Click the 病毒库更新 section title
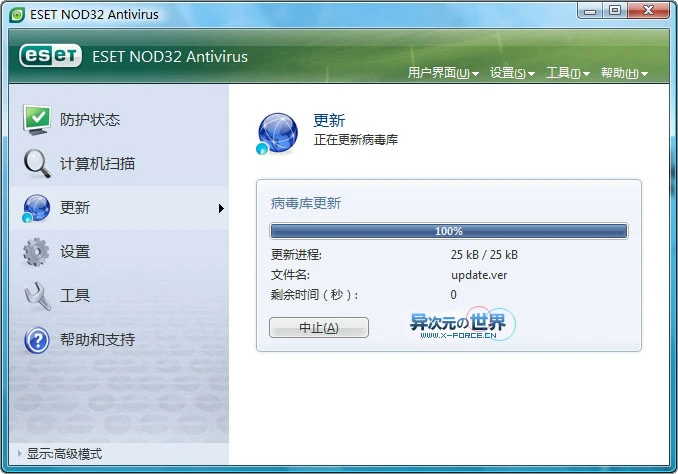The width and height of the screenshot is (678, 474). coord(306,203)
